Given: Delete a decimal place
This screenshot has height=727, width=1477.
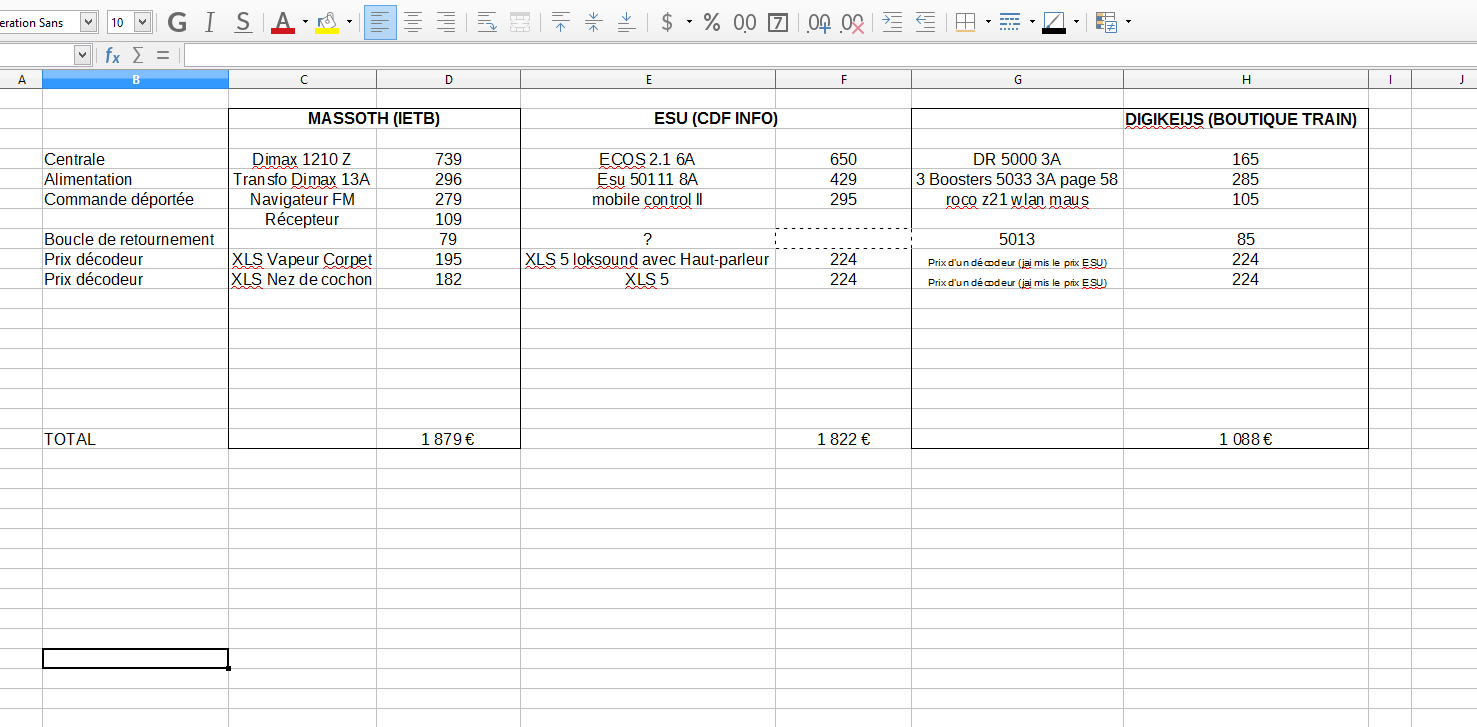Looking at the screenshot, I should pos(852,22).
